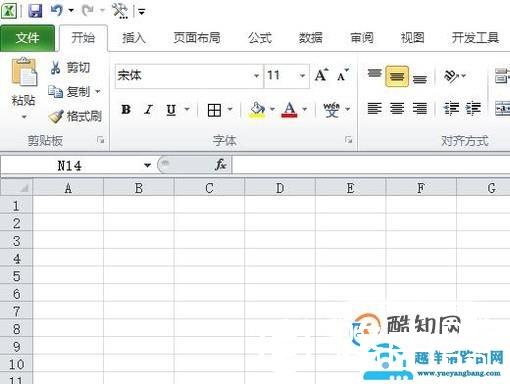510x384 pixels.
Task: Switch to the 公式 tab
Action: (260, 38)
